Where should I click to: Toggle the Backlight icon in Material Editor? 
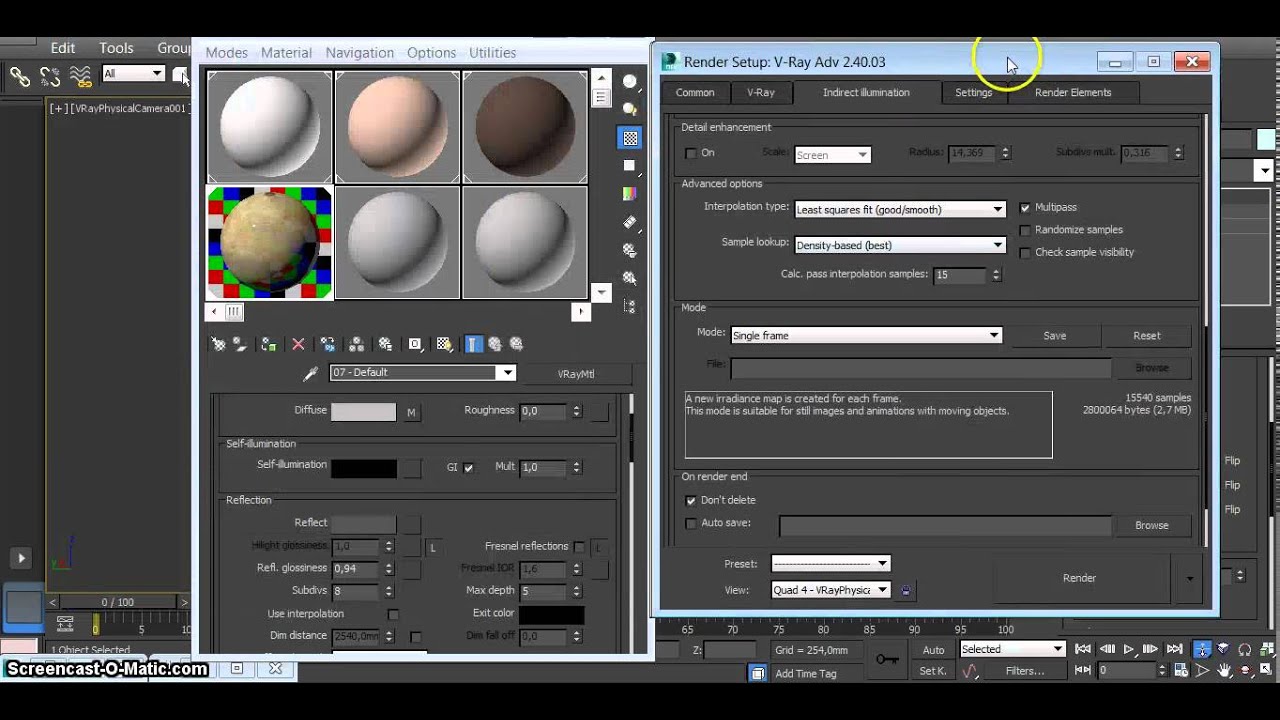click(x=630, y=109)
